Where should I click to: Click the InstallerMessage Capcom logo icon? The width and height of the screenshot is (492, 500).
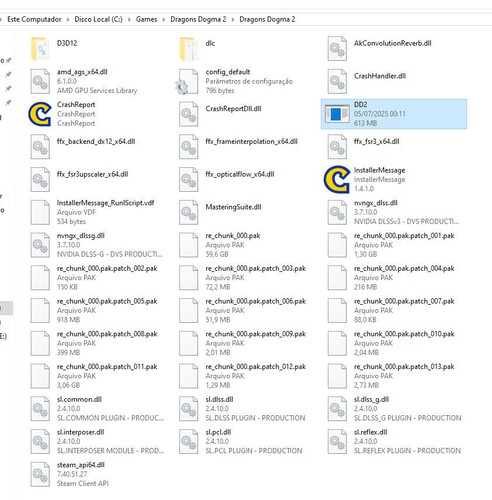pyautogui.click(x=337, y=179)
